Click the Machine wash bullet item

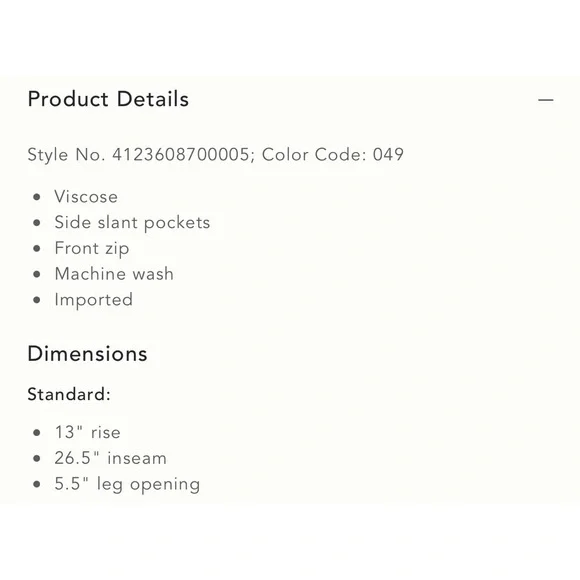(114, 274)
